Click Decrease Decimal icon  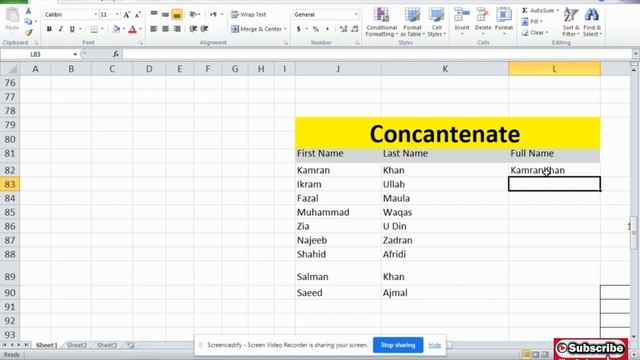(355, 29)
